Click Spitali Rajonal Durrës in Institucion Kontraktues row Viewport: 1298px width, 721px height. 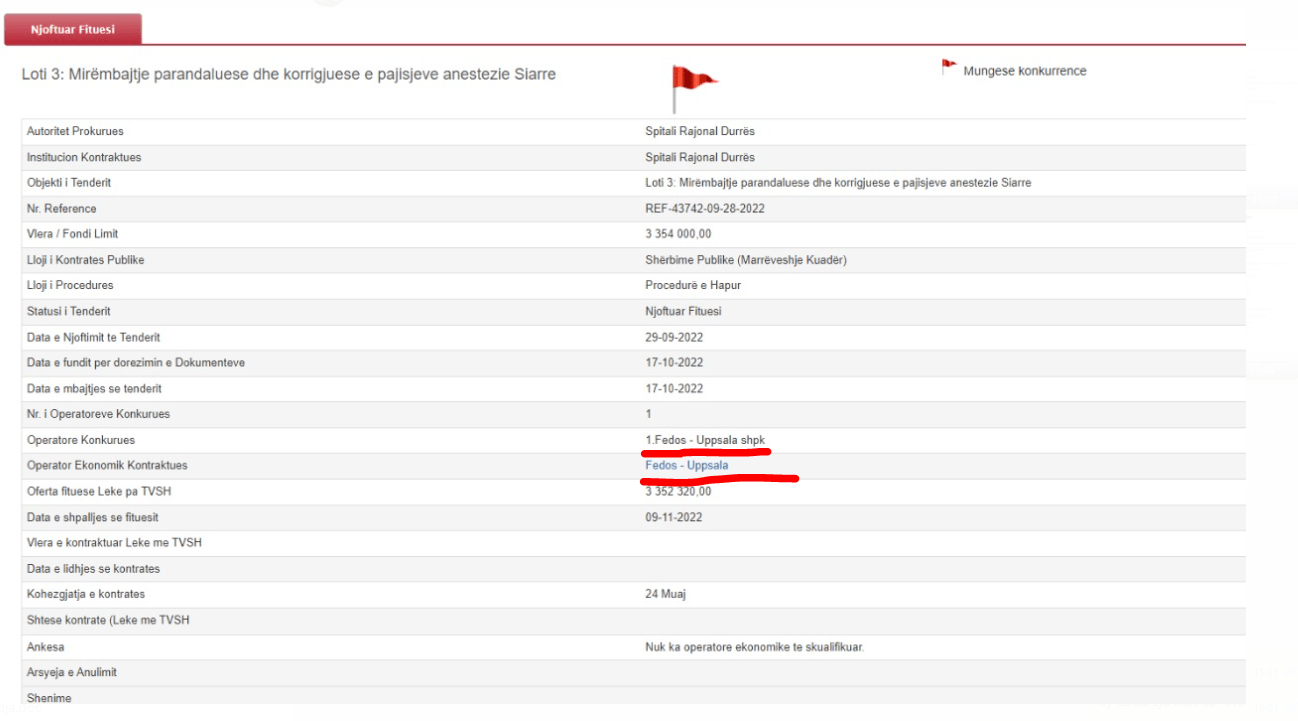[700, 158]
